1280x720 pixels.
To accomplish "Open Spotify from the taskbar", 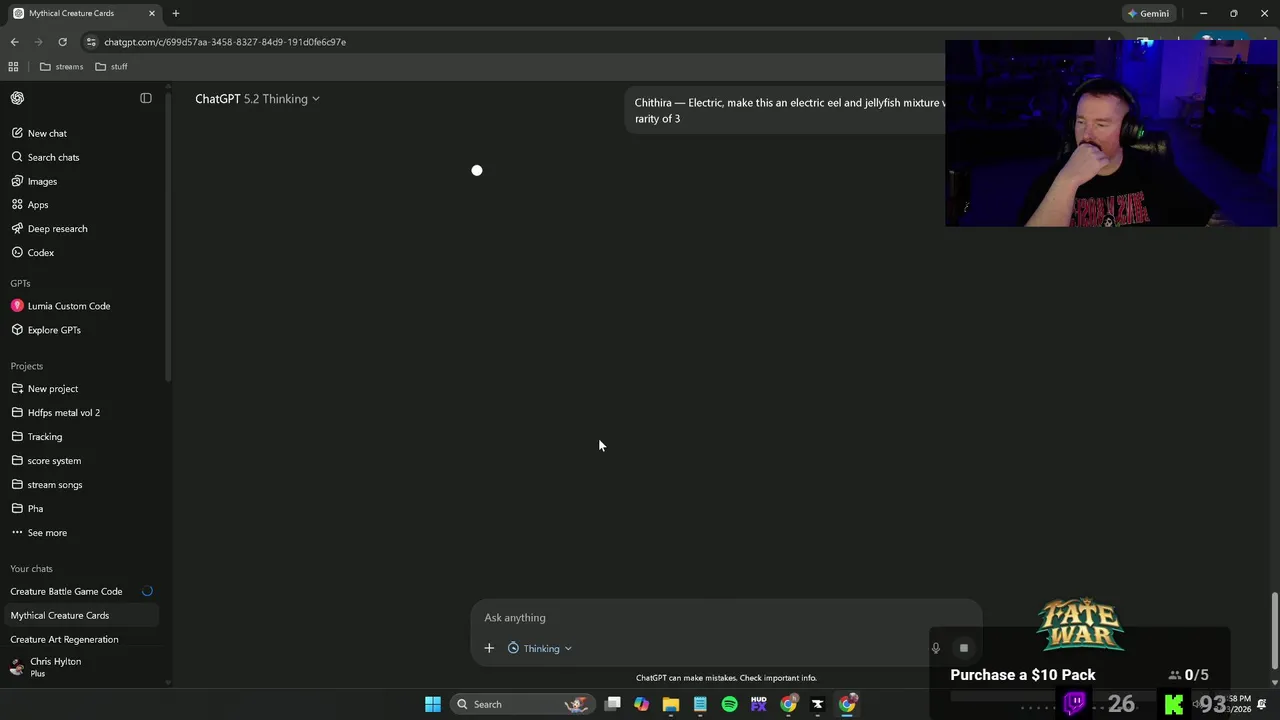I will tap(729, 704).
